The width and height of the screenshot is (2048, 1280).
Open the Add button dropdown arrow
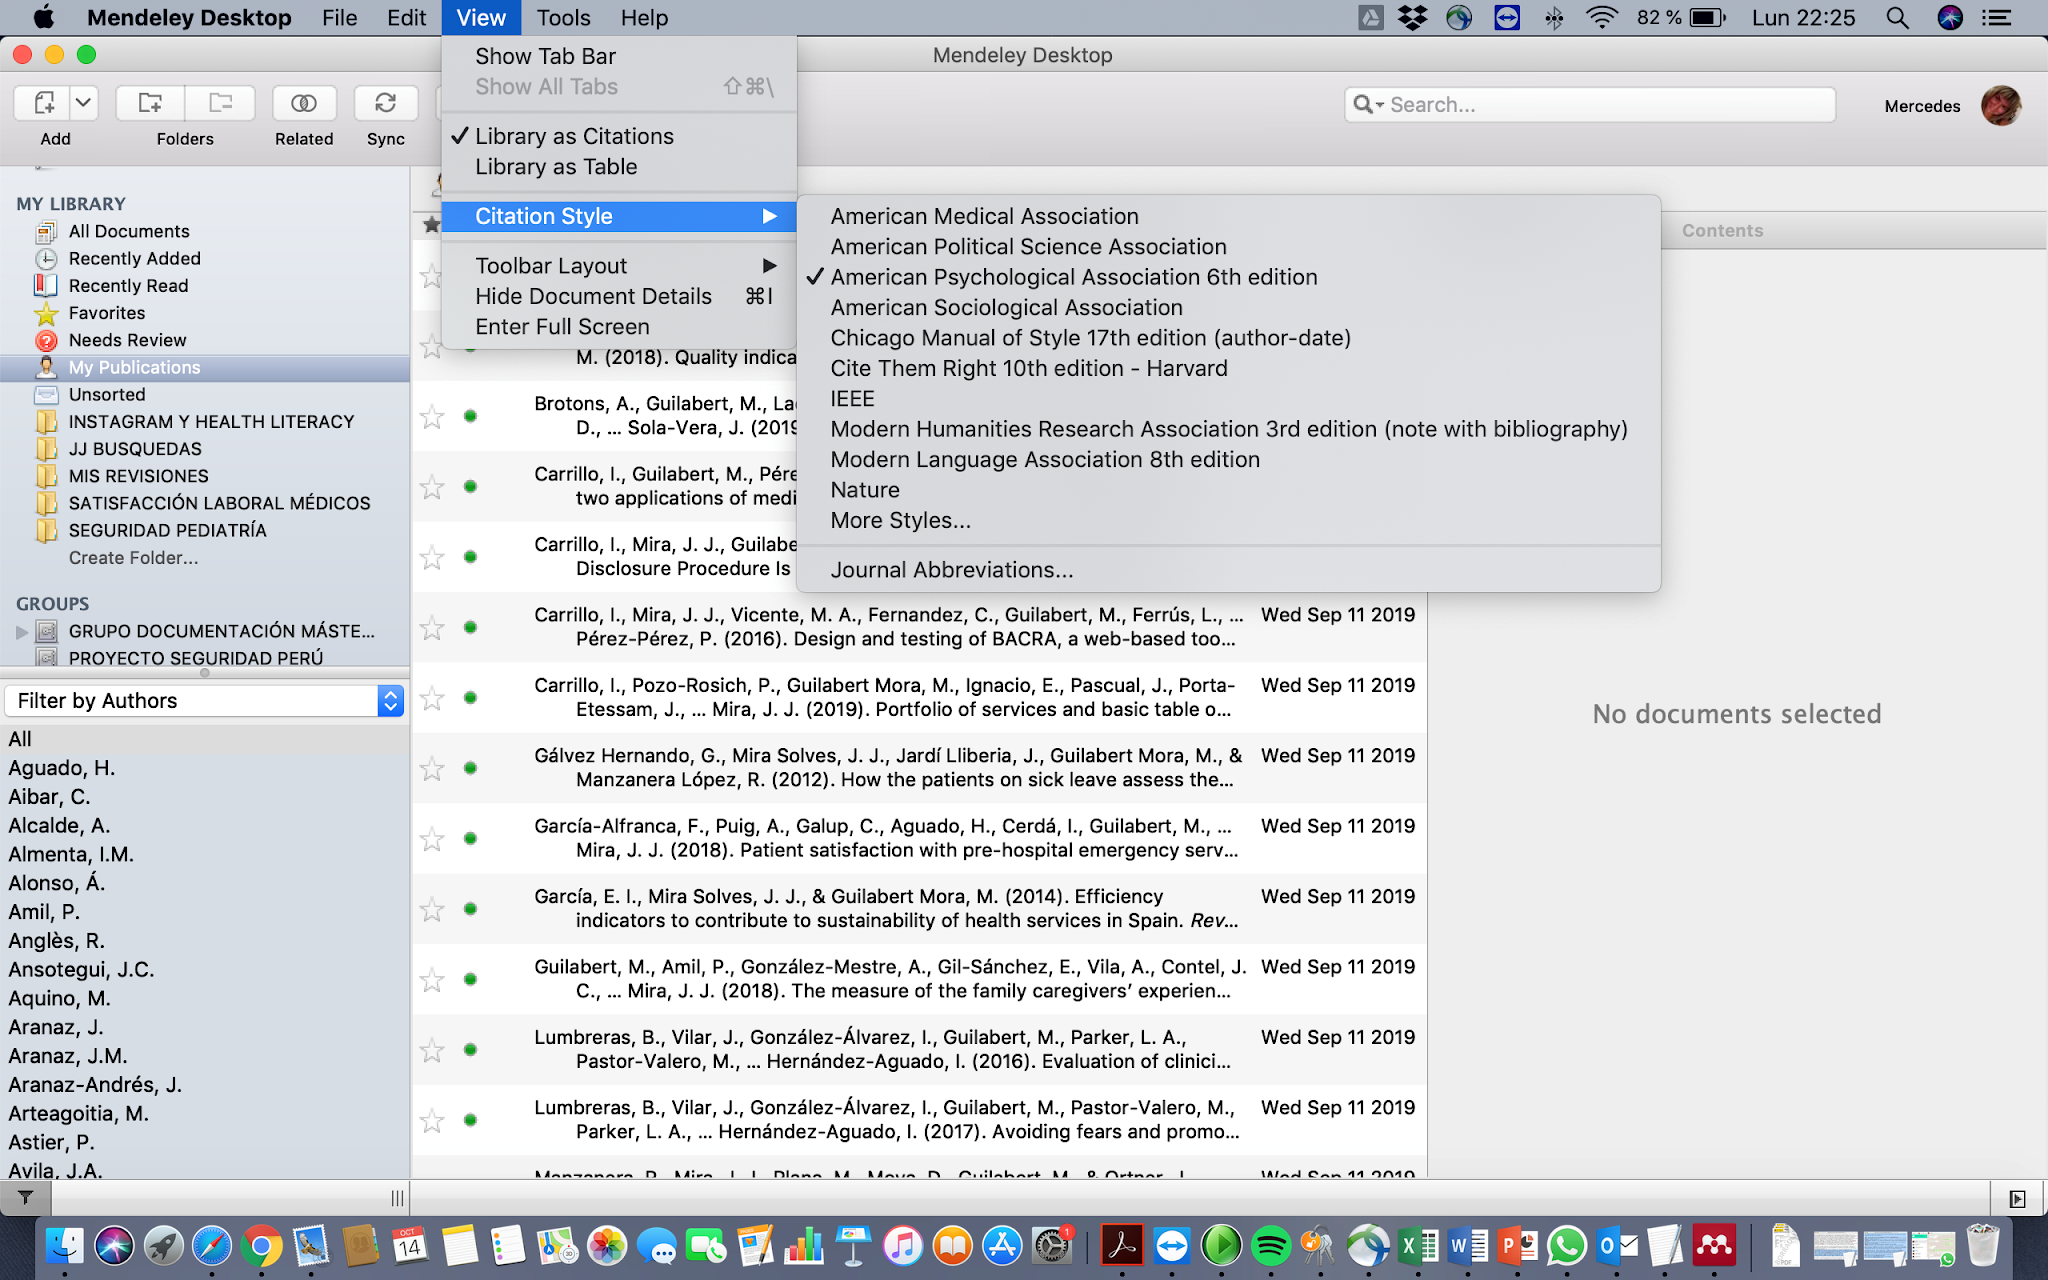point(84,103)
